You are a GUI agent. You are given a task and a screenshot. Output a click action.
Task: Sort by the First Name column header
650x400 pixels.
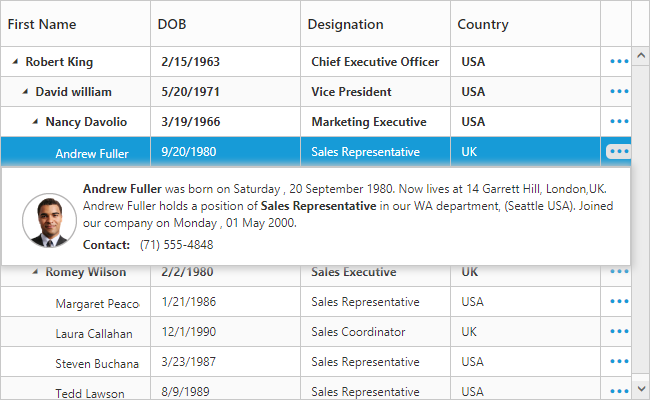coord(42,24)
